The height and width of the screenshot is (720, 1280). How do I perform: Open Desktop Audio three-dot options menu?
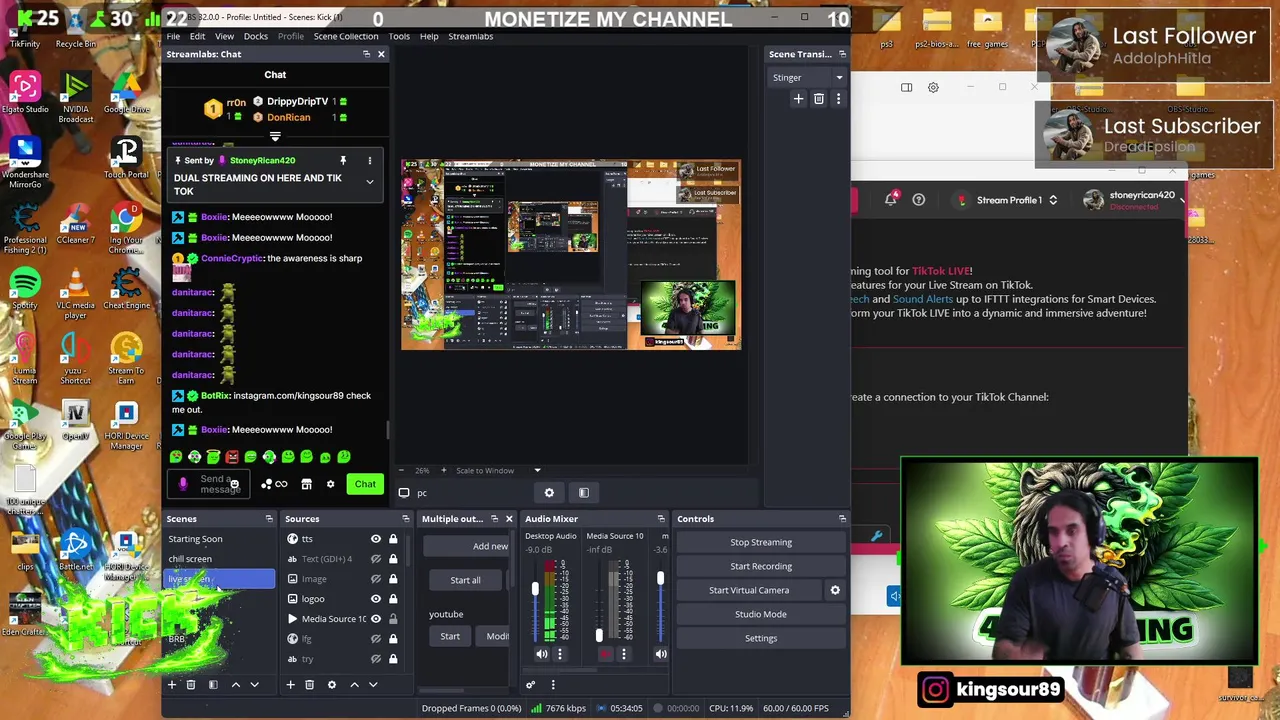point(560,654)
